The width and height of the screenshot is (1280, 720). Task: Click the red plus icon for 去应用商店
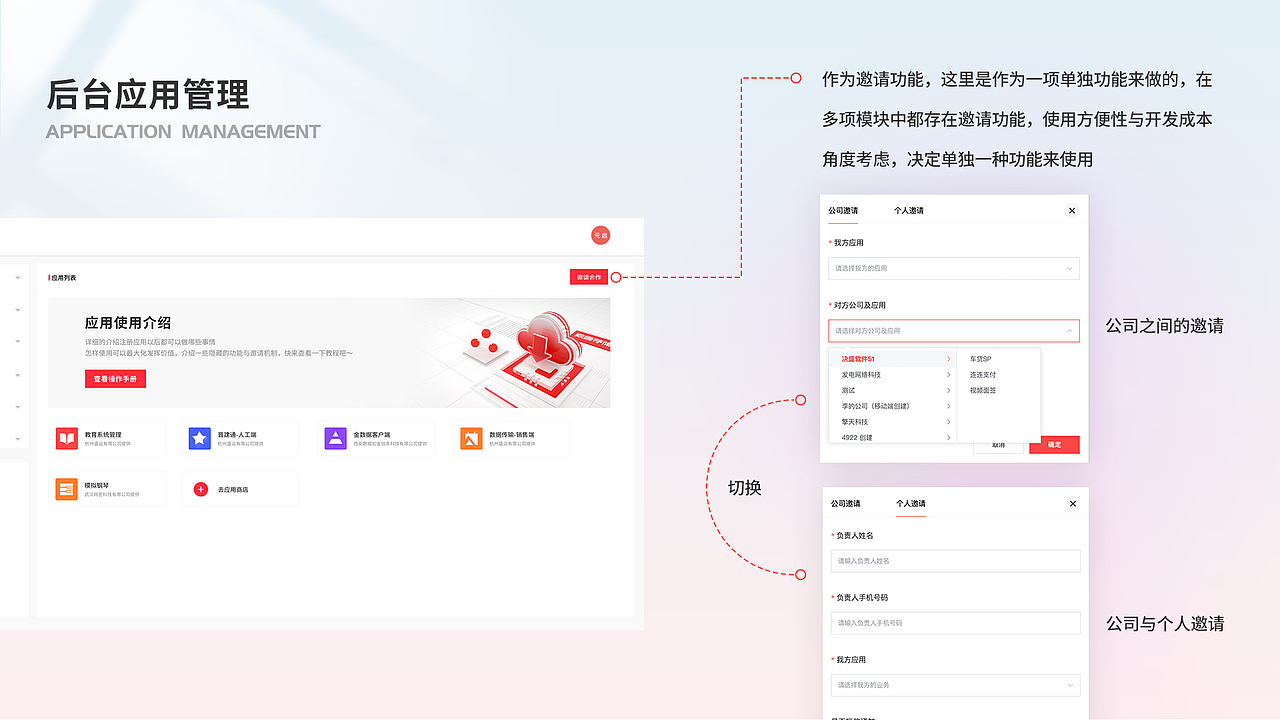pyautogui.click(x=201, y=488)
